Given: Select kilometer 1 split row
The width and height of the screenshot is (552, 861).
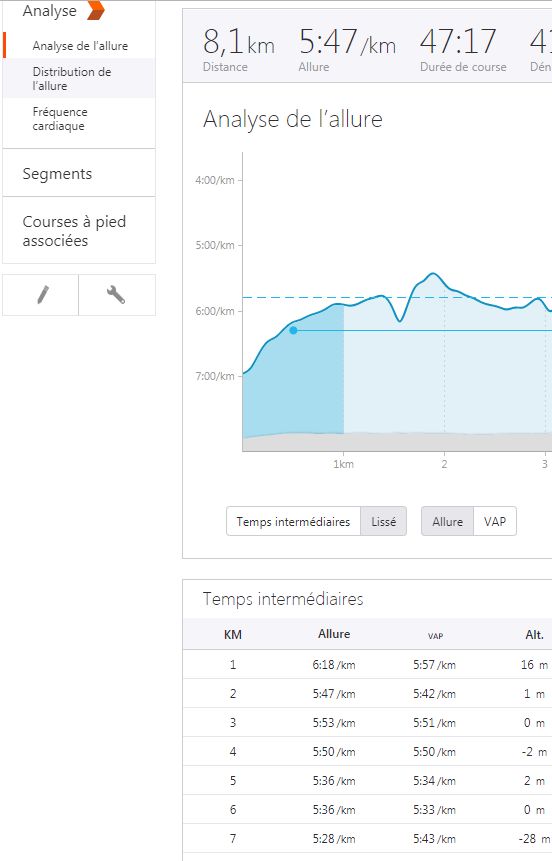Looking at the screenshot, I should (367, 664).
